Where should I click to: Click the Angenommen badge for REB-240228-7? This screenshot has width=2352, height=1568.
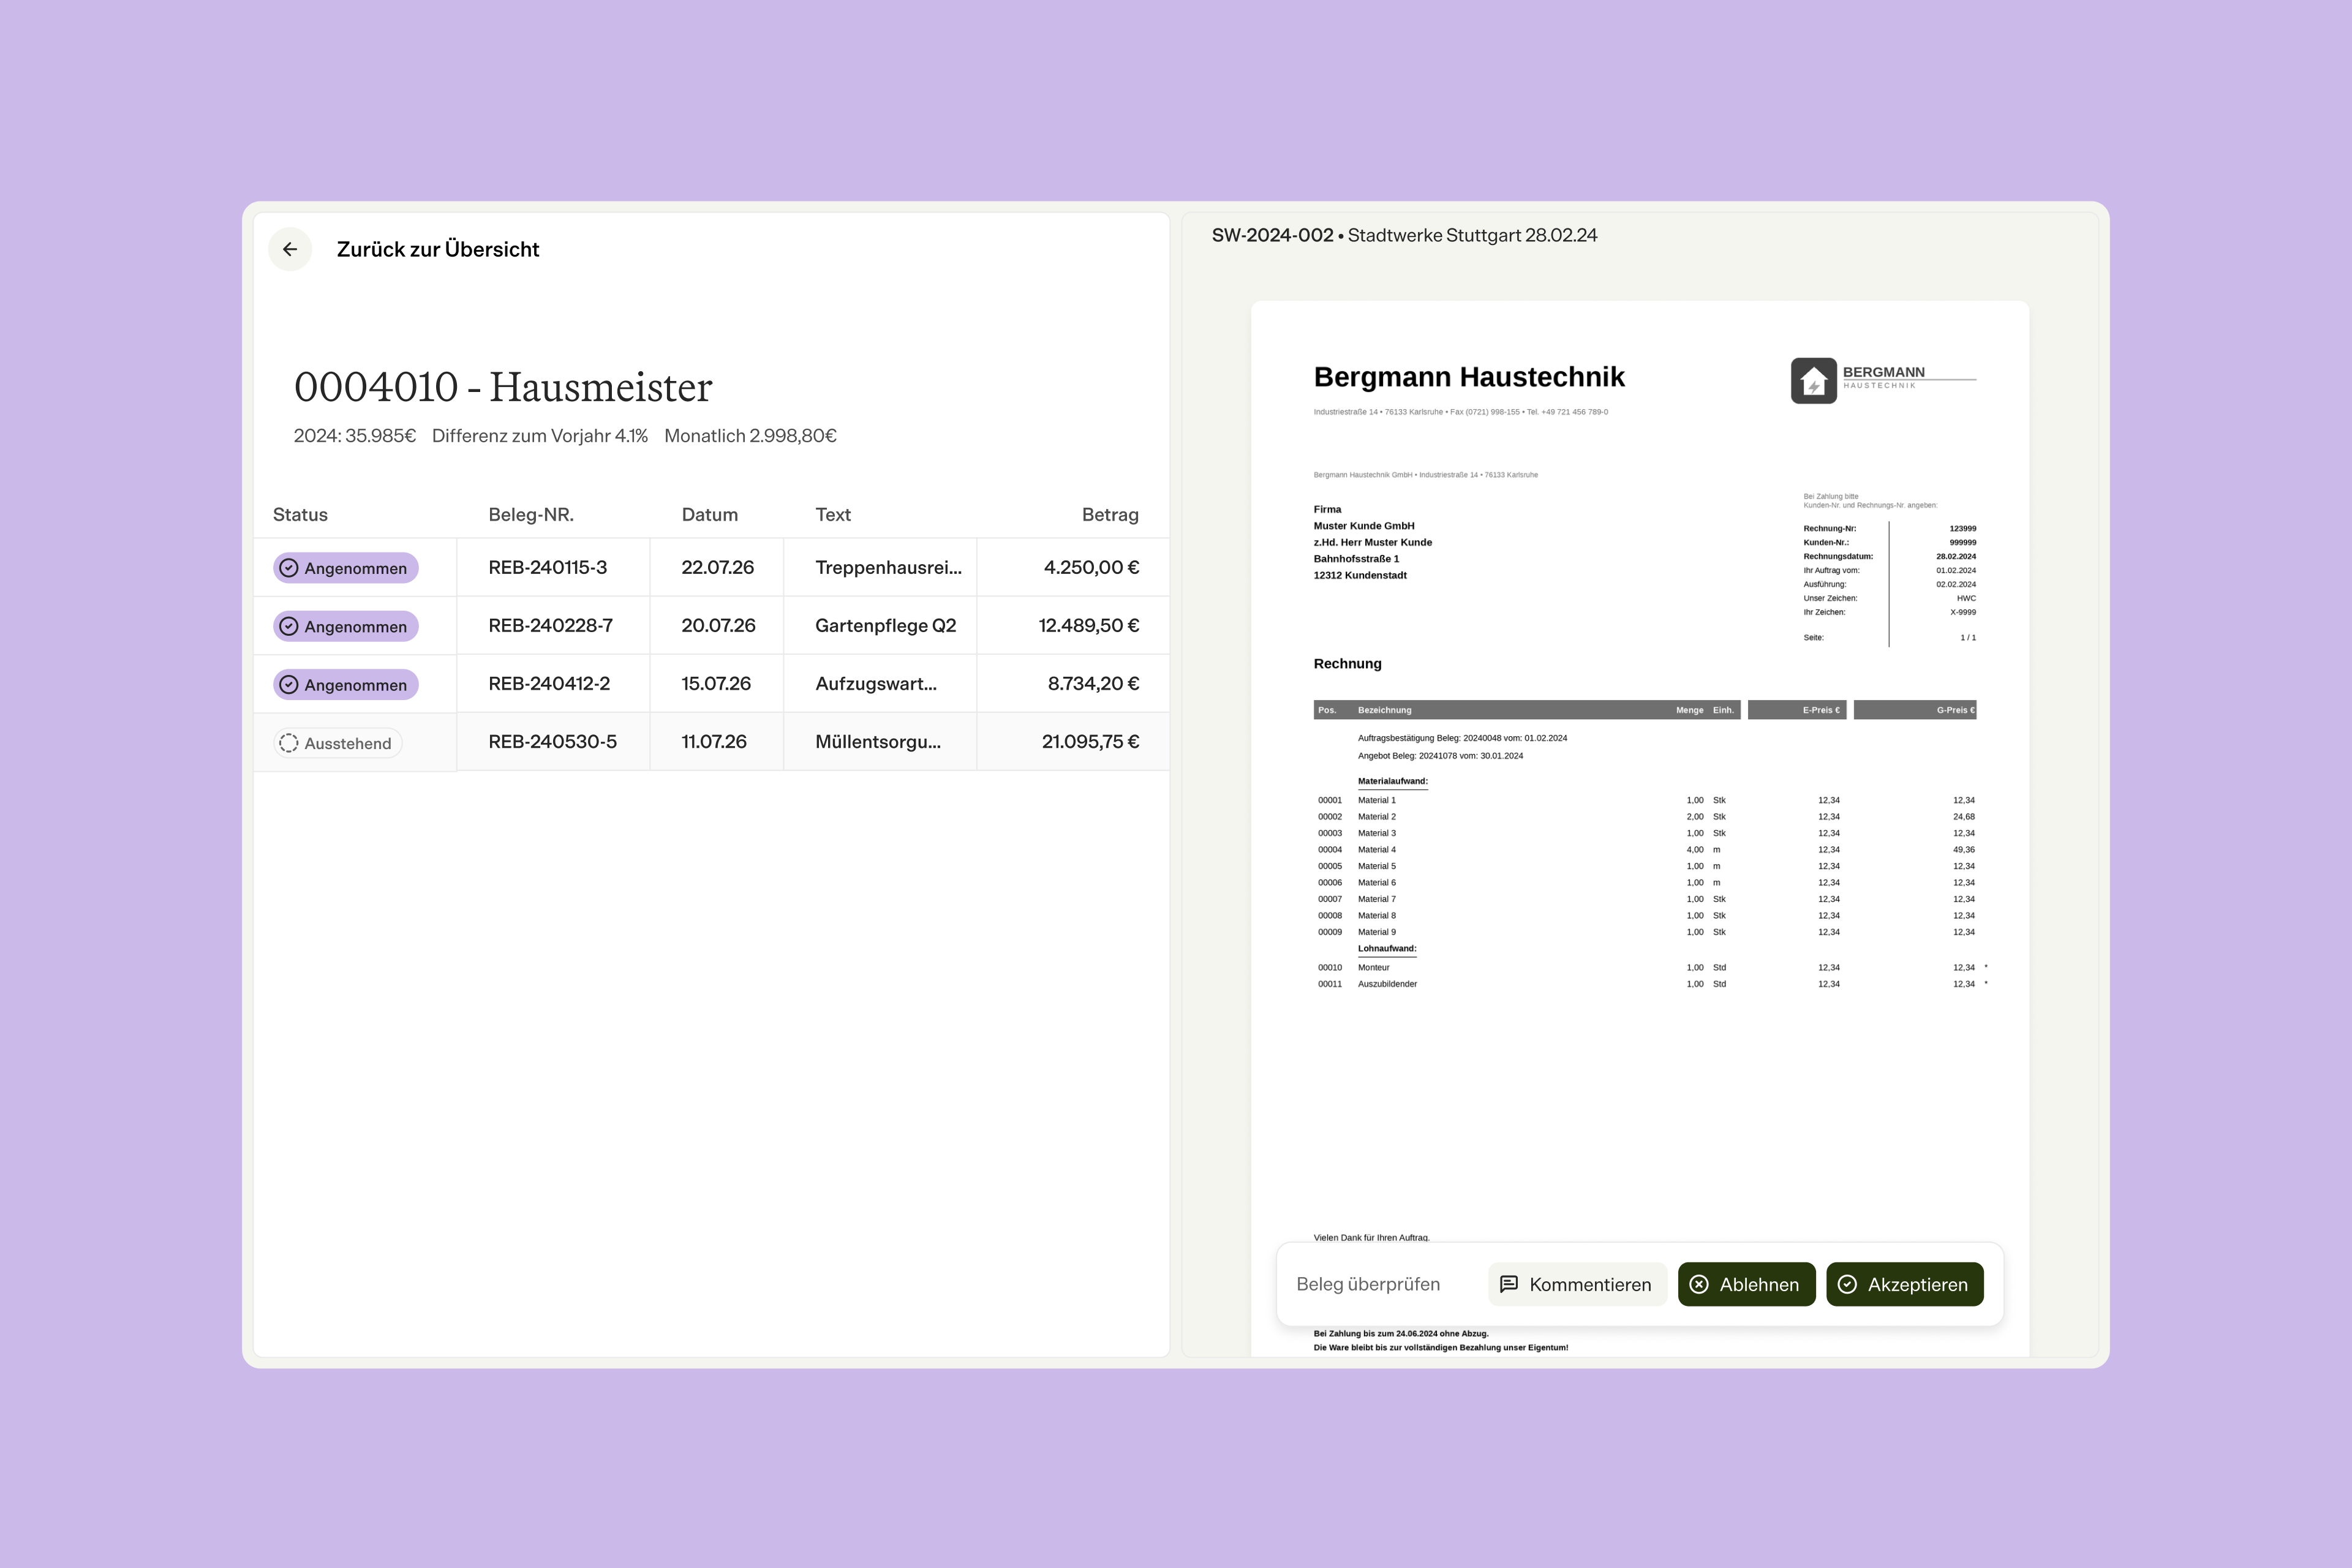pyautogui.click(x=346, y=626)
